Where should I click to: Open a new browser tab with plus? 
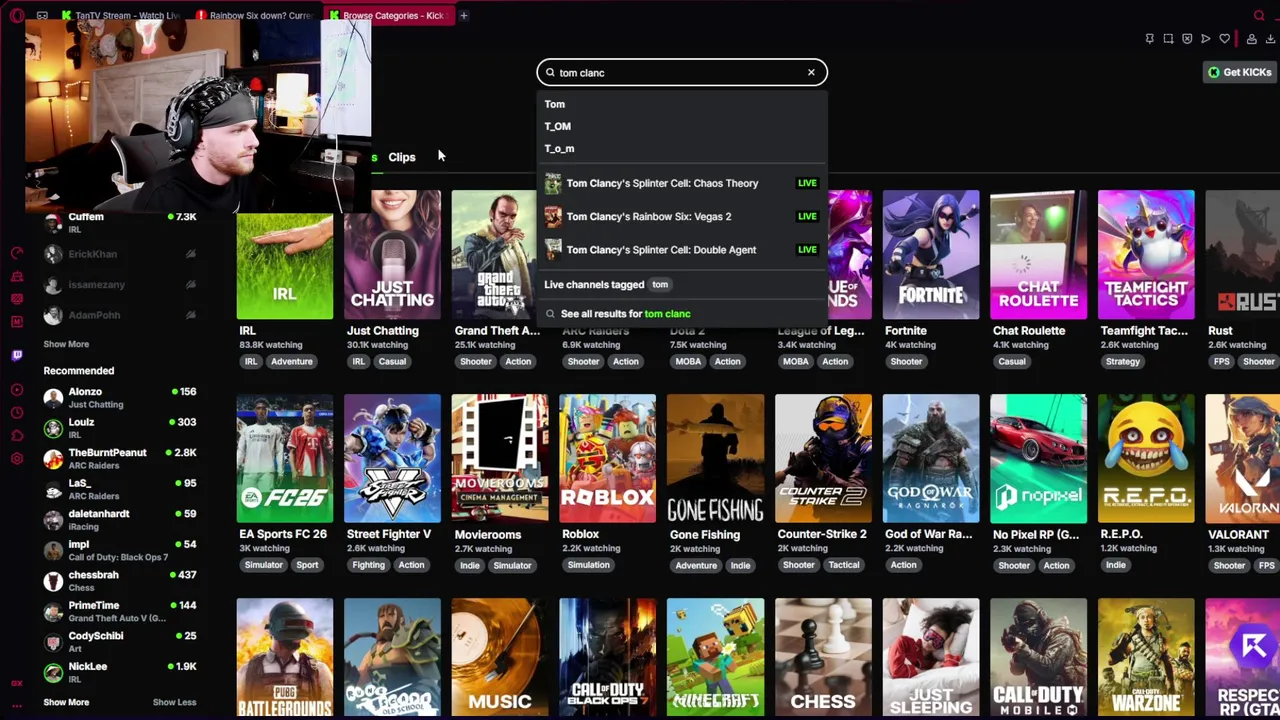click(x=463, y=15)
